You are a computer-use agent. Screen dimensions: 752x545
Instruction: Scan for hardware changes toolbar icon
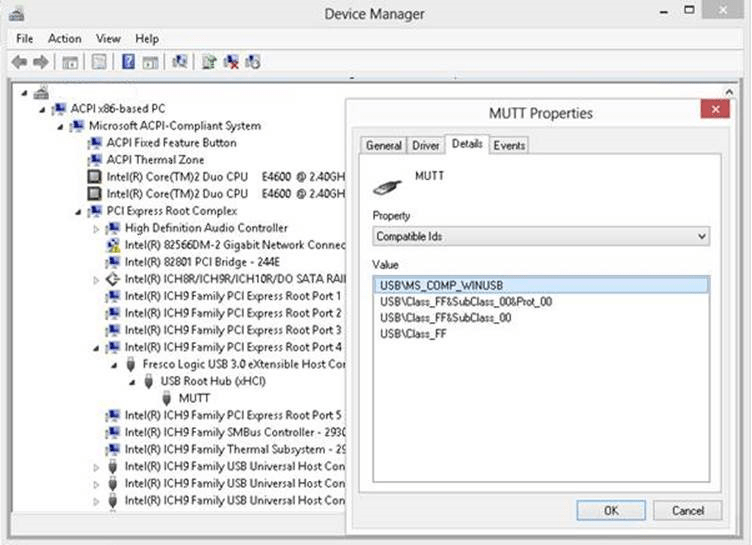tap(180, 61)
